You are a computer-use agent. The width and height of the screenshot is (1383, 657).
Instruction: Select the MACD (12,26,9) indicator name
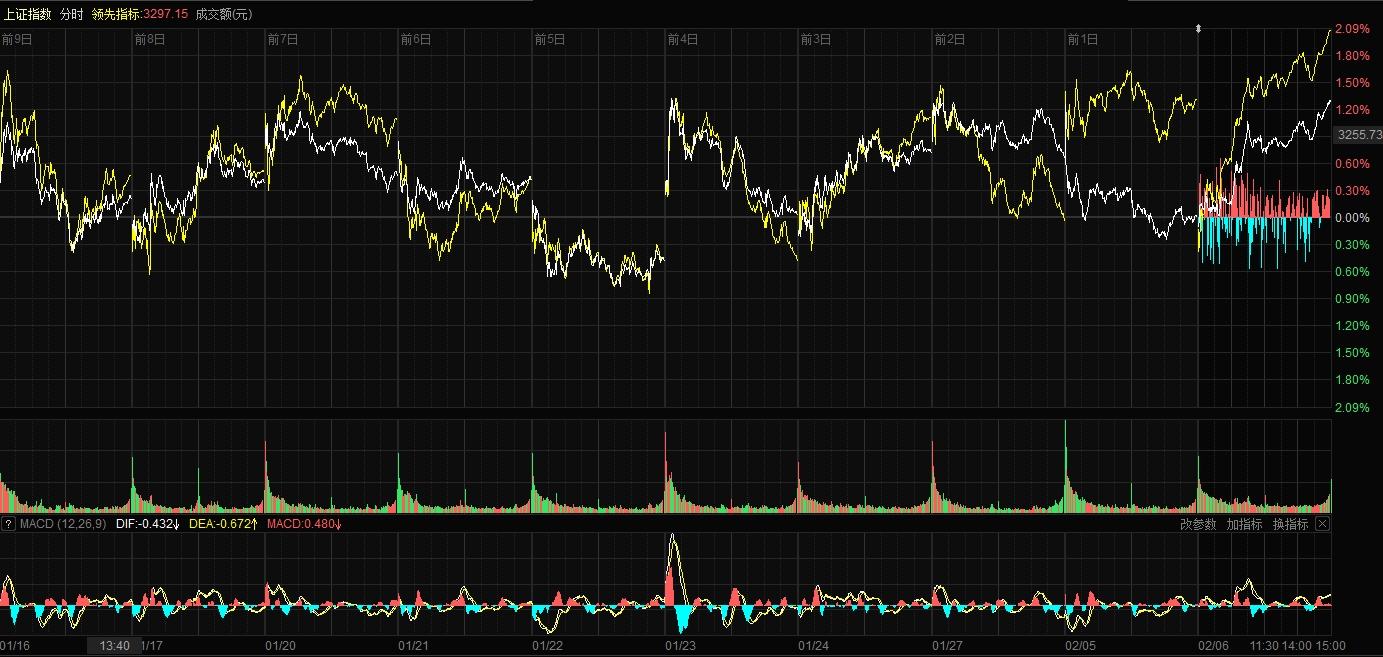click(63, 524)
